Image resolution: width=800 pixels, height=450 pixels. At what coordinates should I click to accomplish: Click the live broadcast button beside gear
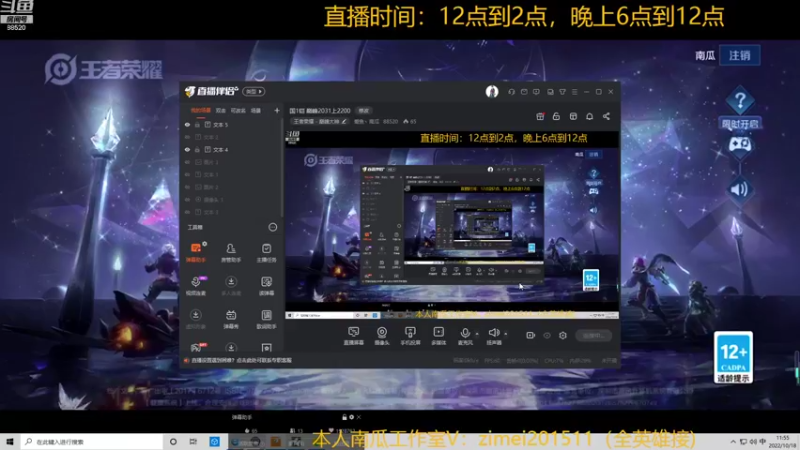pyautogui.click(x=594, y=335)
